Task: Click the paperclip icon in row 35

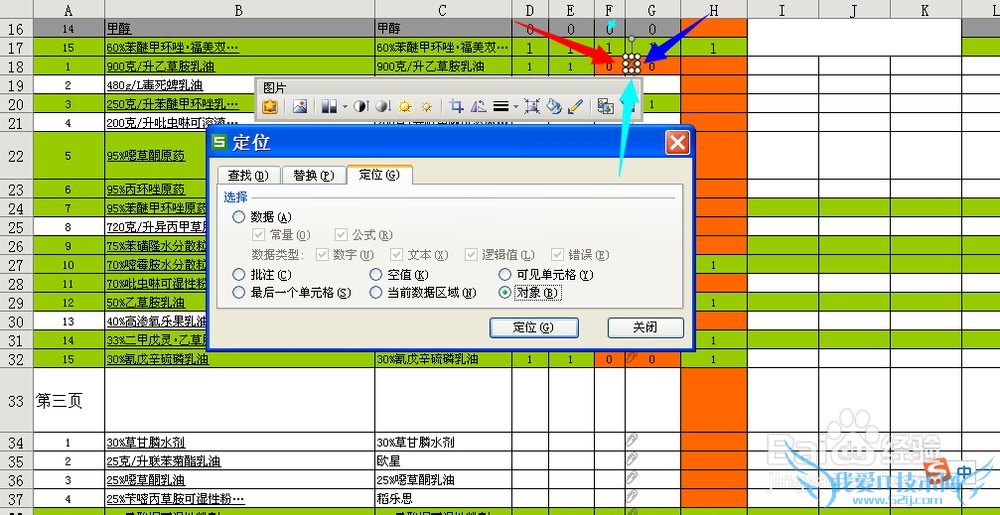Action: click(x=632, y=460)
